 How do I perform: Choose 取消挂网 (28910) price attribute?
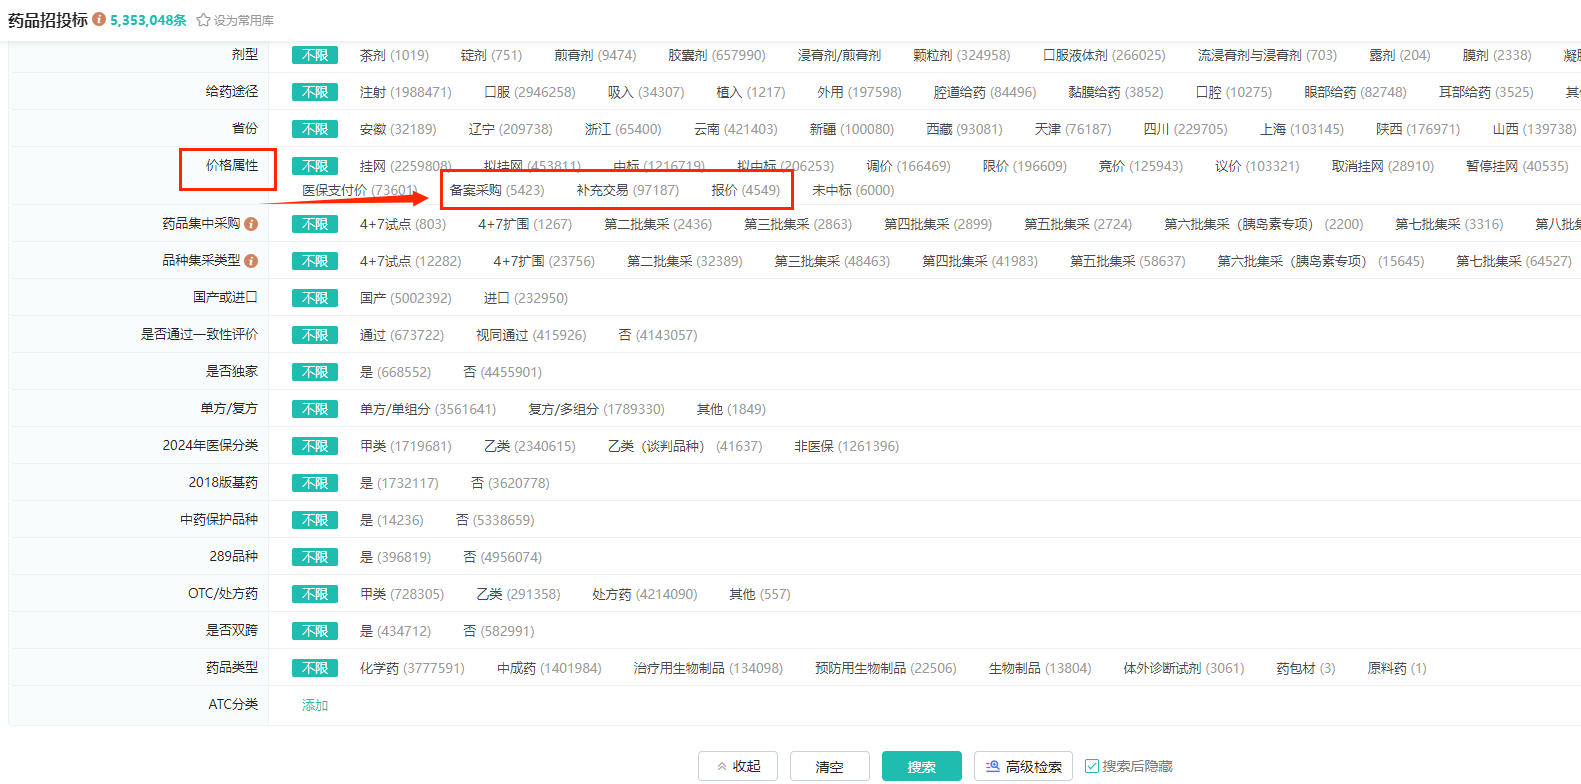pos(1383,166)
